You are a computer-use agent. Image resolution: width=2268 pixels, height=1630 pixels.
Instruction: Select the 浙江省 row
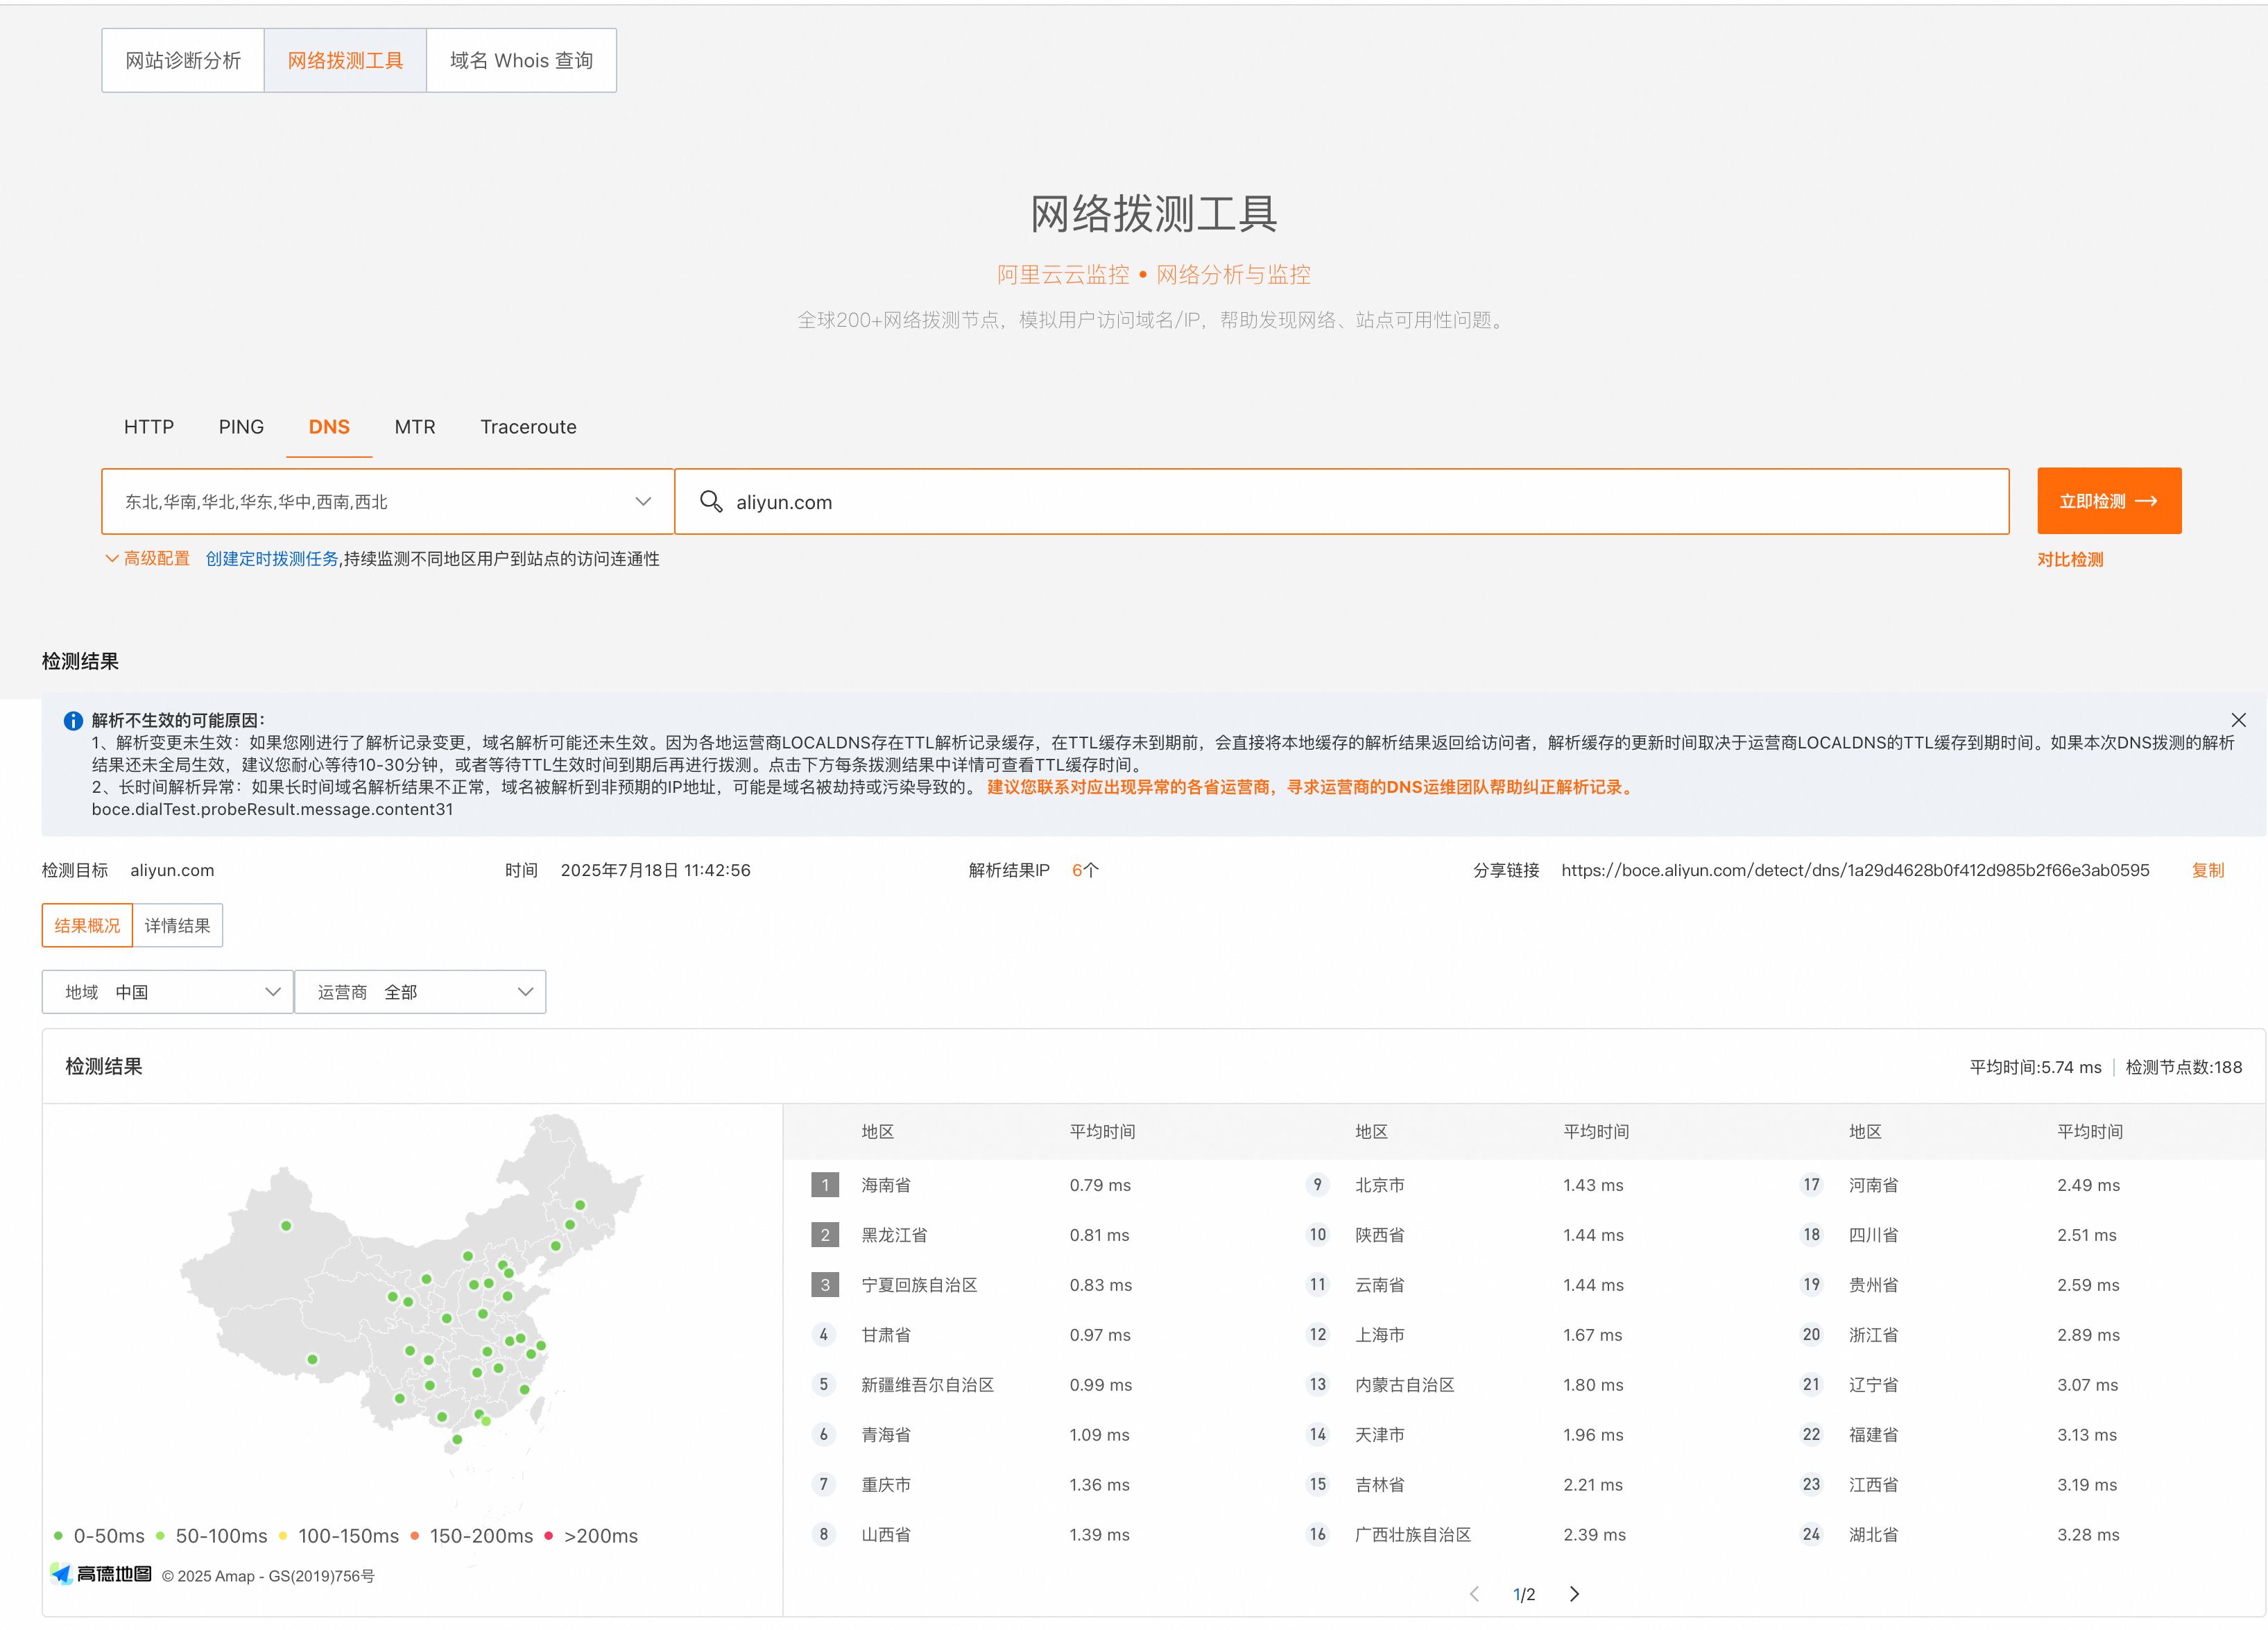(x=2018, y=1335)
